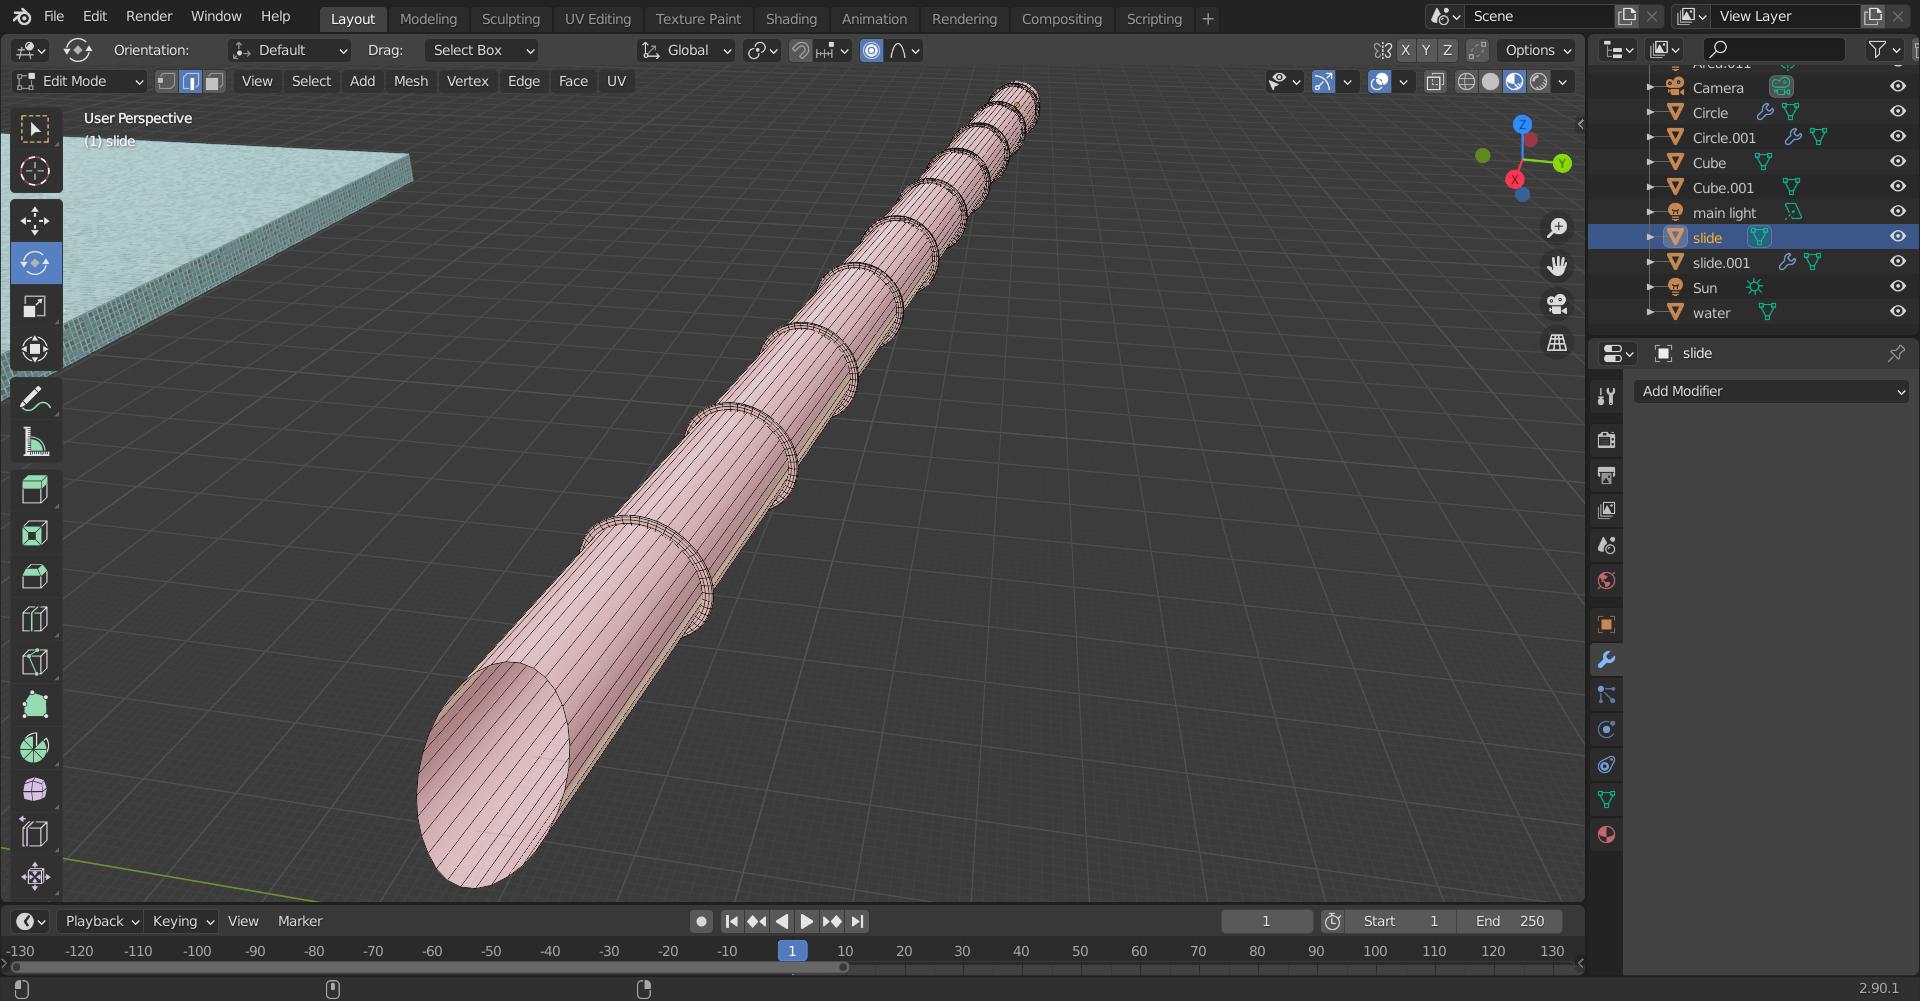Click the zoom view magnifier icon
This screenshot has height=1001, width=1920.
tap(1557, 228)
